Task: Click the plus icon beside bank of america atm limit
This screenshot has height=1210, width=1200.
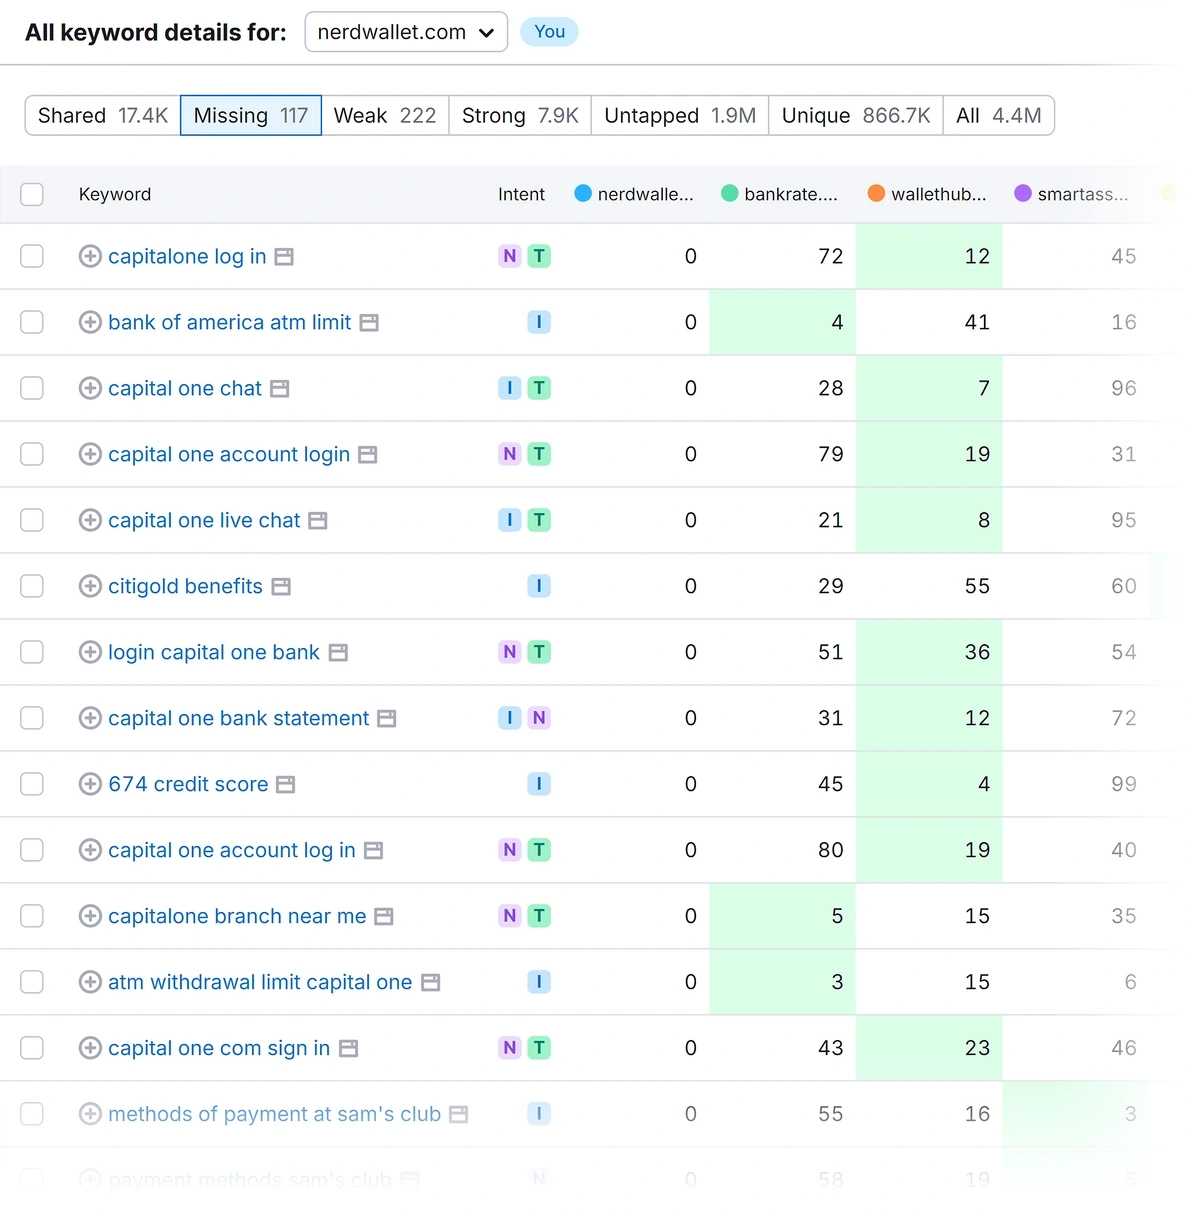Action: (x=90, y=322)
